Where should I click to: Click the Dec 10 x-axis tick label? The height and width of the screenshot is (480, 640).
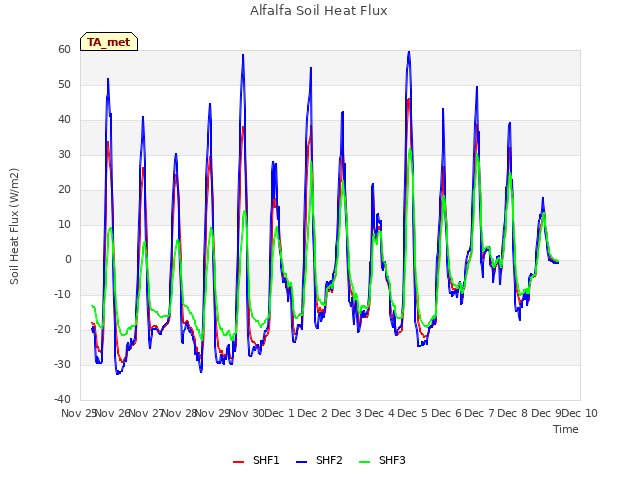(580, 413)
